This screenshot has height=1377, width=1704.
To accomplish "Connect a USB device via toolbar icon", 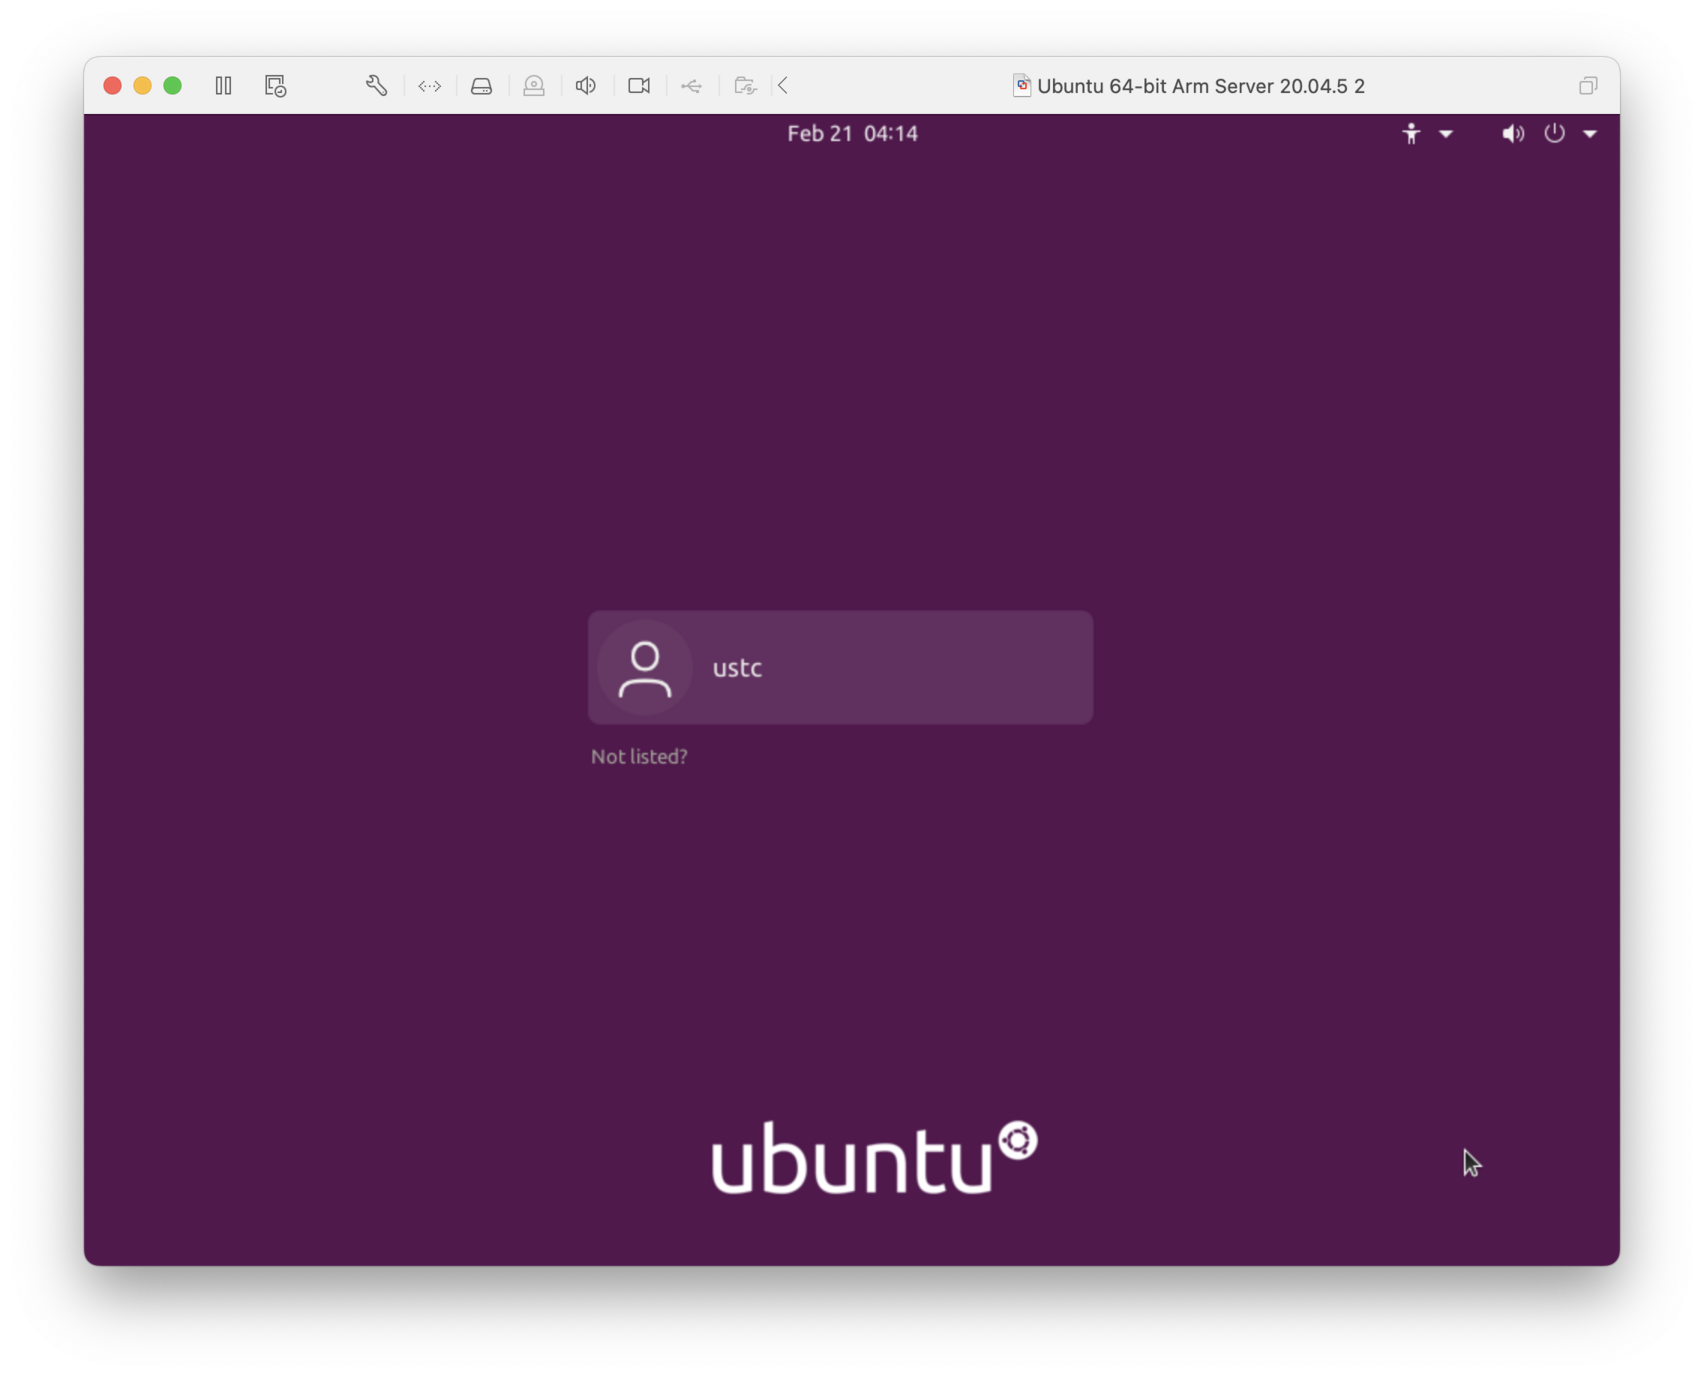I will [x=691, y=86].
